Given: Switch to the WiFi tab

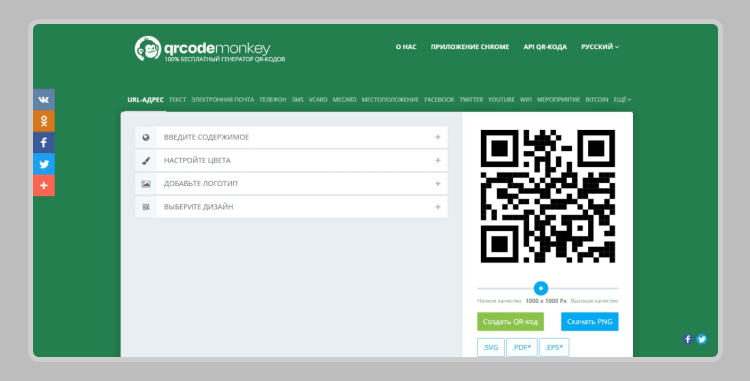Looking at the screenshot, I should point(526,99).
